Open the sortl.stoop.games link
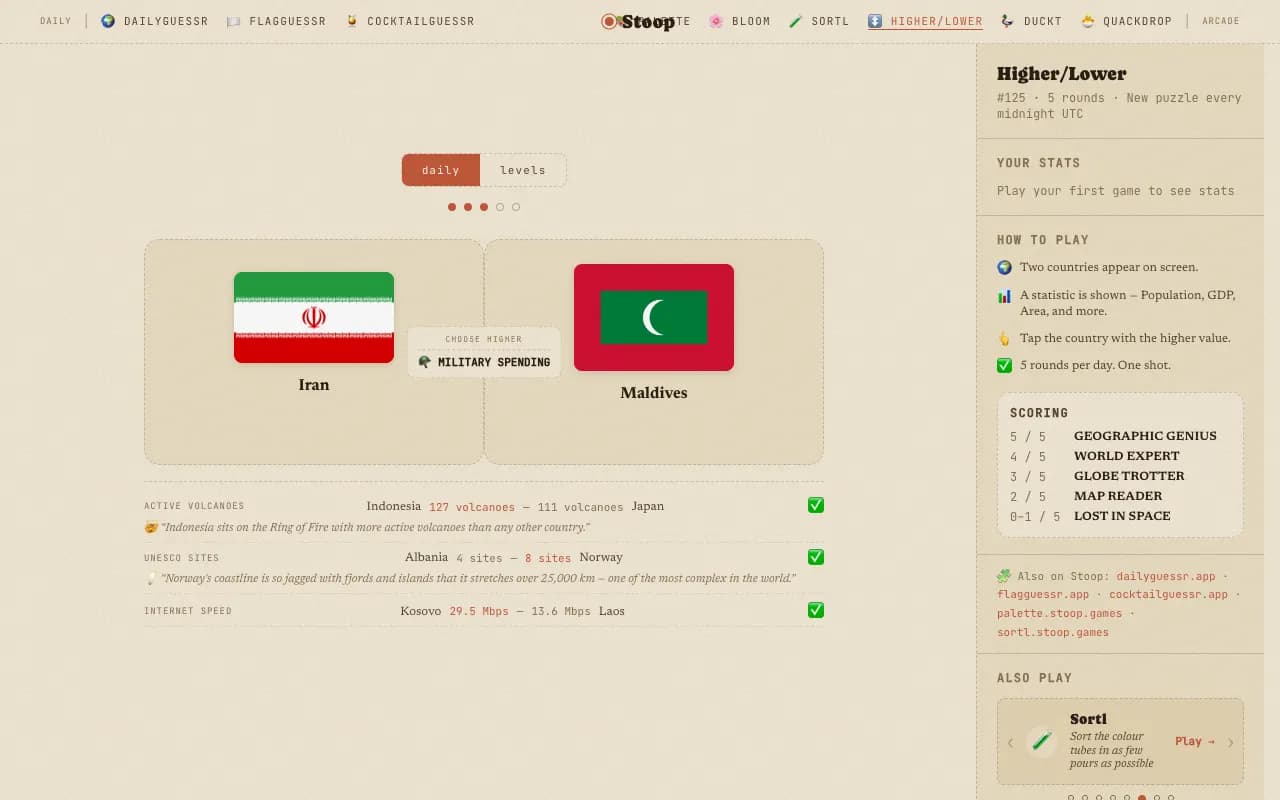Image resolution: width=1280 pixels, height=800 pixels. (1053, 632)
